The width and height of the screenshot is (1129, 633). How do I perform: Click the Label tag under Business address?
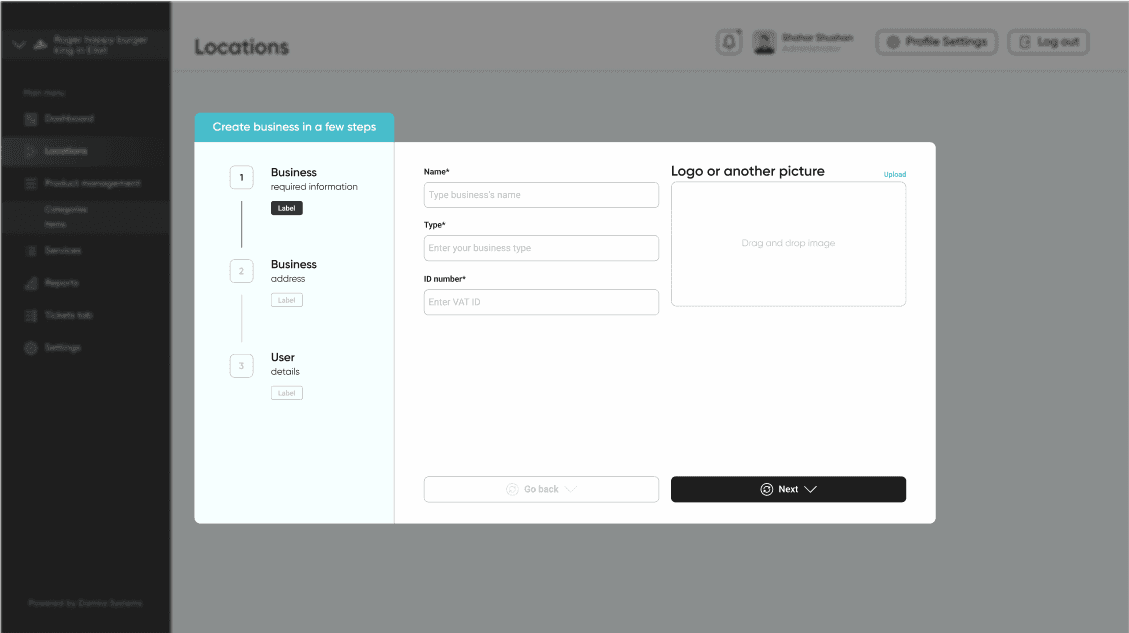tap(287, 300)
